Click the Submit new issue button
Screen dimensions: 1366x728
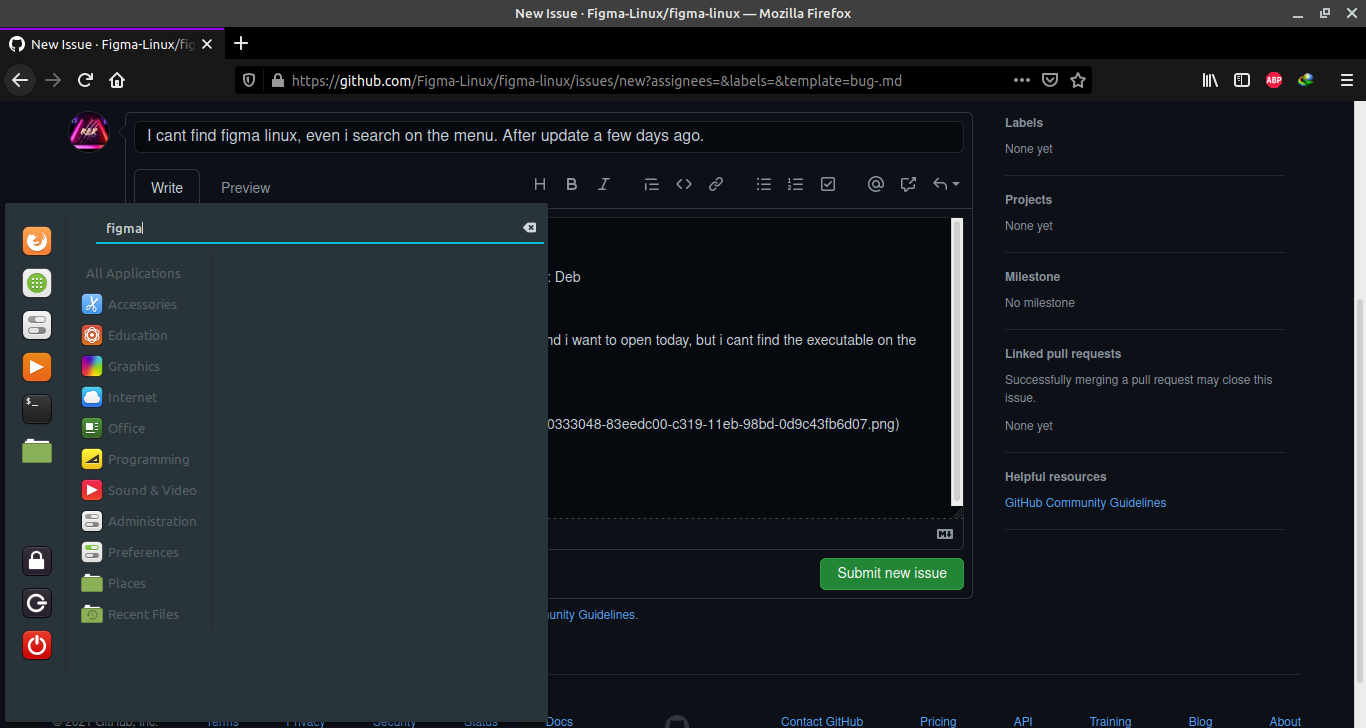tap(892, 573)
